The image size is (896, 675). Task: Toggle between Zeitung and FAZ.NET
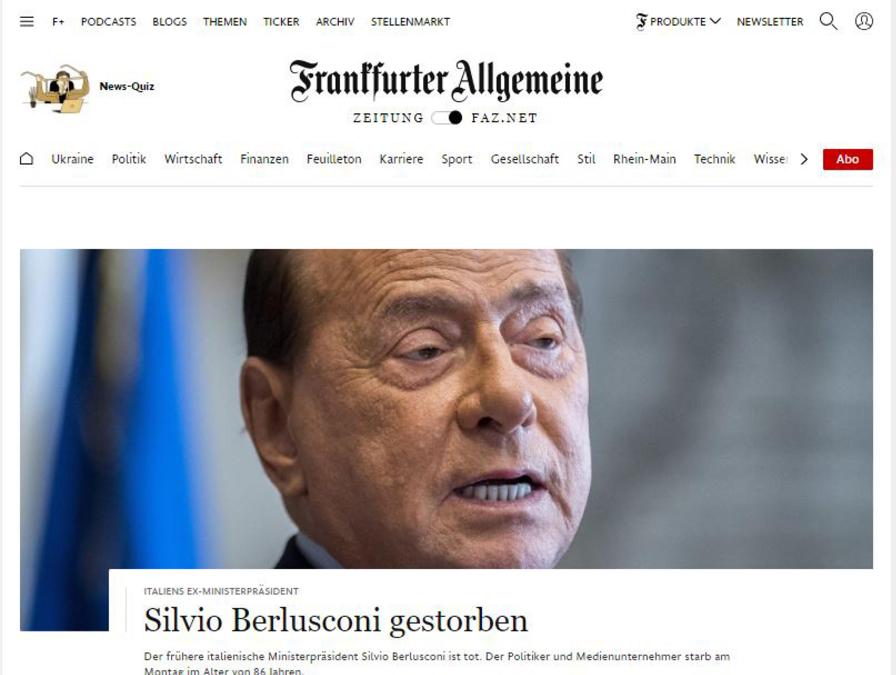[x=447, y=118]
